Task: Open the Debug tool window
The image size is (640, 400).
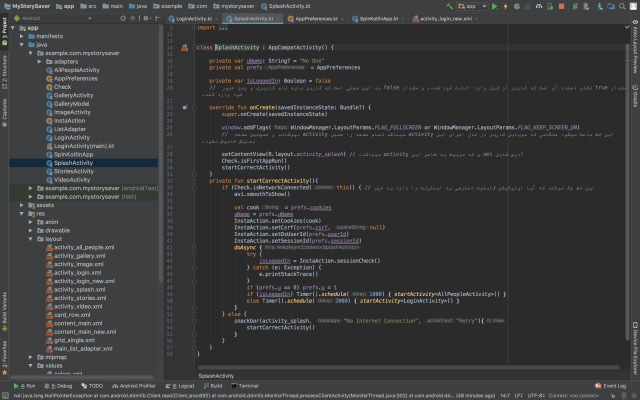Action: [58, 386]
